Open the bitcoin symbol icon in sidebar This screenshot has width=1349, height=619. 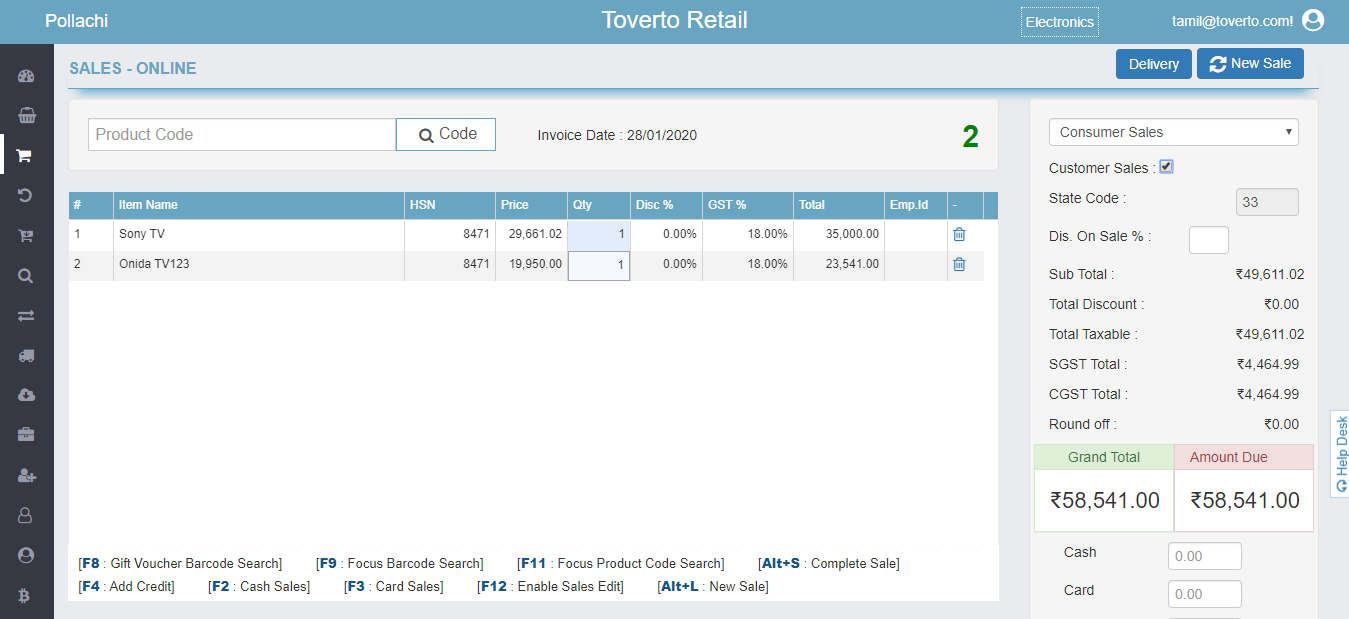pos(26,595)
